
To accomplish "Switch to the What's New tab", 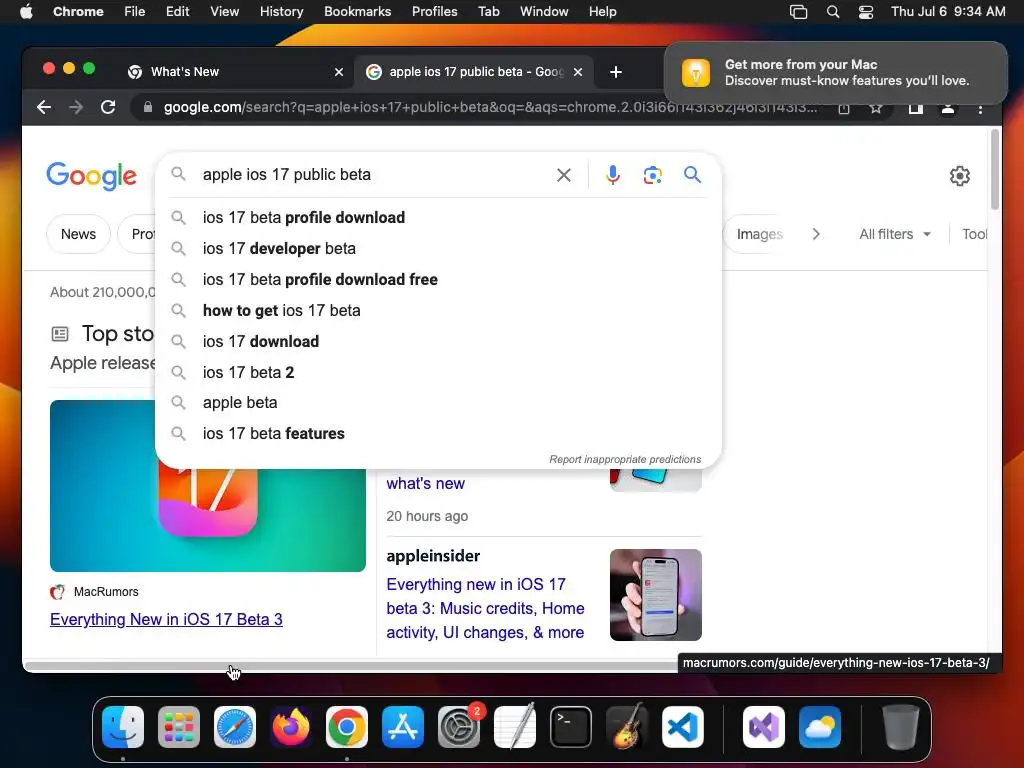I will pyautogui.click(x=235, y=72).
